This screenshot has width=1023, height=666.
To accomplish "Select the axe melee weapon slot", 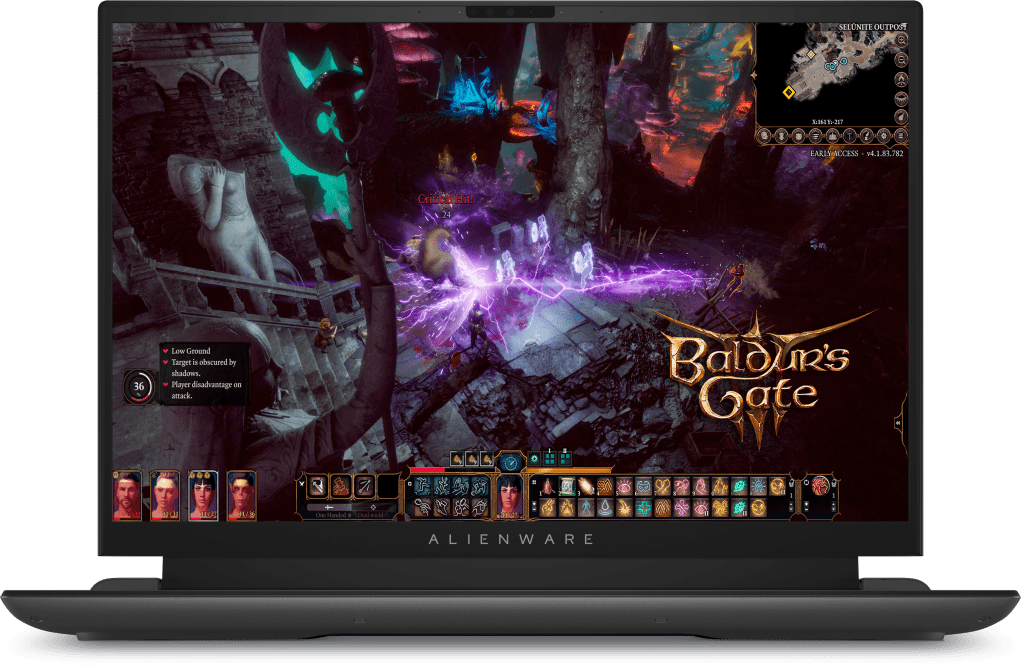I will tap(316, 486).
